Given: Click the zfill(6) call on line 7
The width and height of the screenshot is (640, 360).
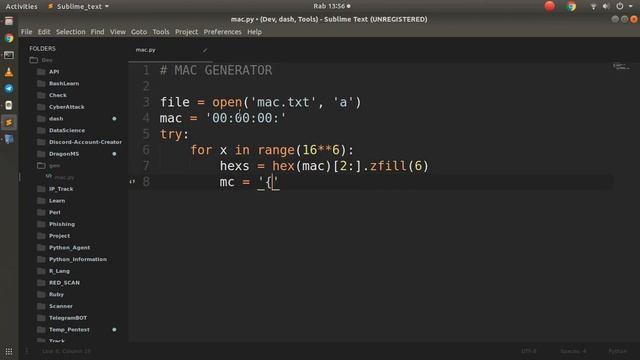Looking at the screenshot, I should pos(399,166).
